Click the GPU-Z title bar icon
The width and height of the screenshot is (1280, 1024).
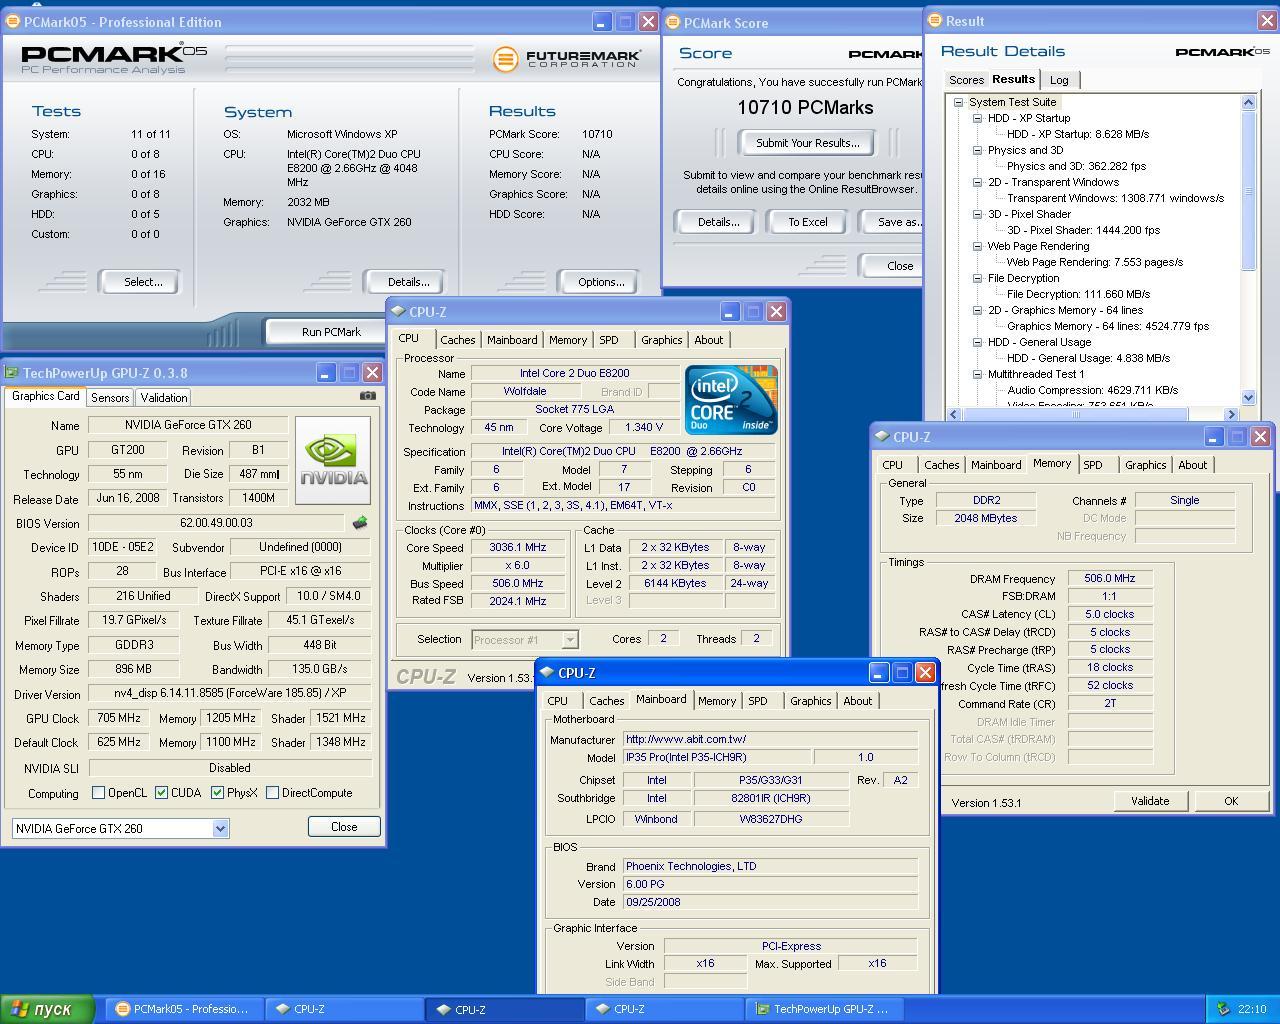coord(12,373)
